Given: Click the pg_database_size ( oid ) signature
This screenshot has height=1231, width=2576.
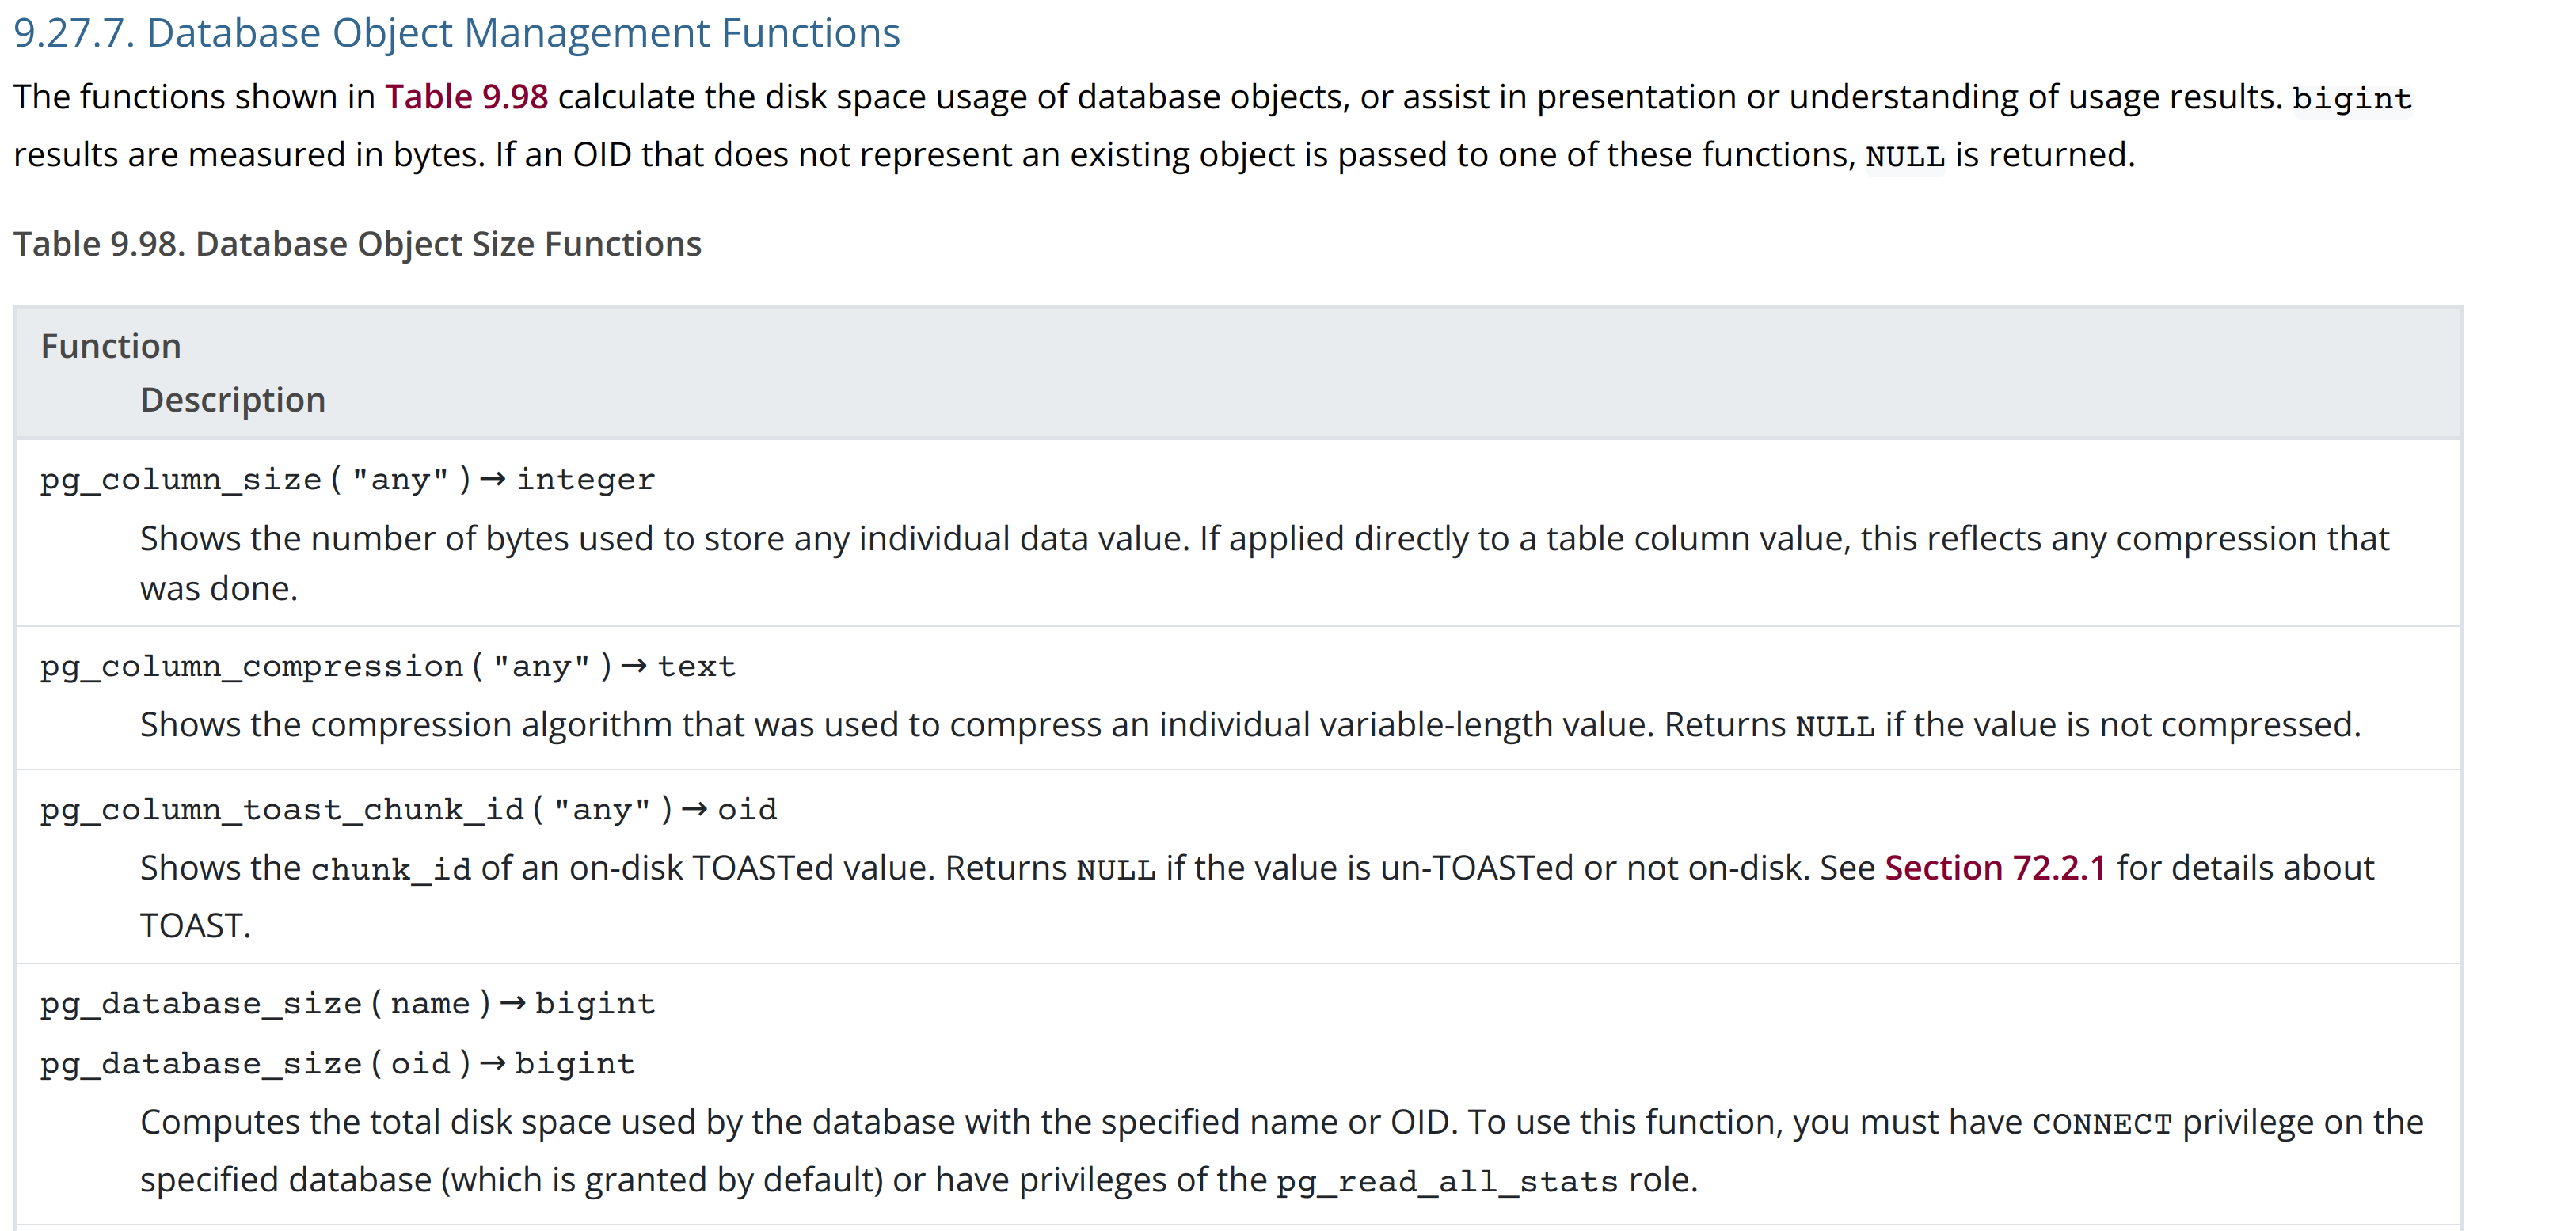Looking at the screenshot, I should 255,1064.
